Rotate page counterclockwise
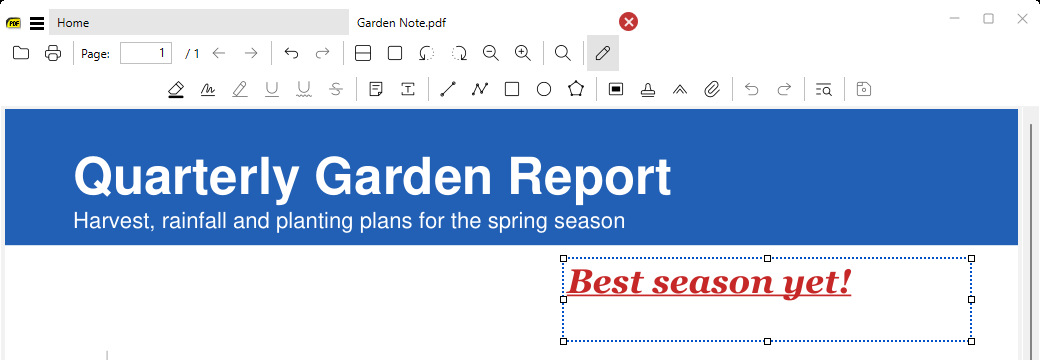The height and width of the screenshot is (360, 1040). 427,54
